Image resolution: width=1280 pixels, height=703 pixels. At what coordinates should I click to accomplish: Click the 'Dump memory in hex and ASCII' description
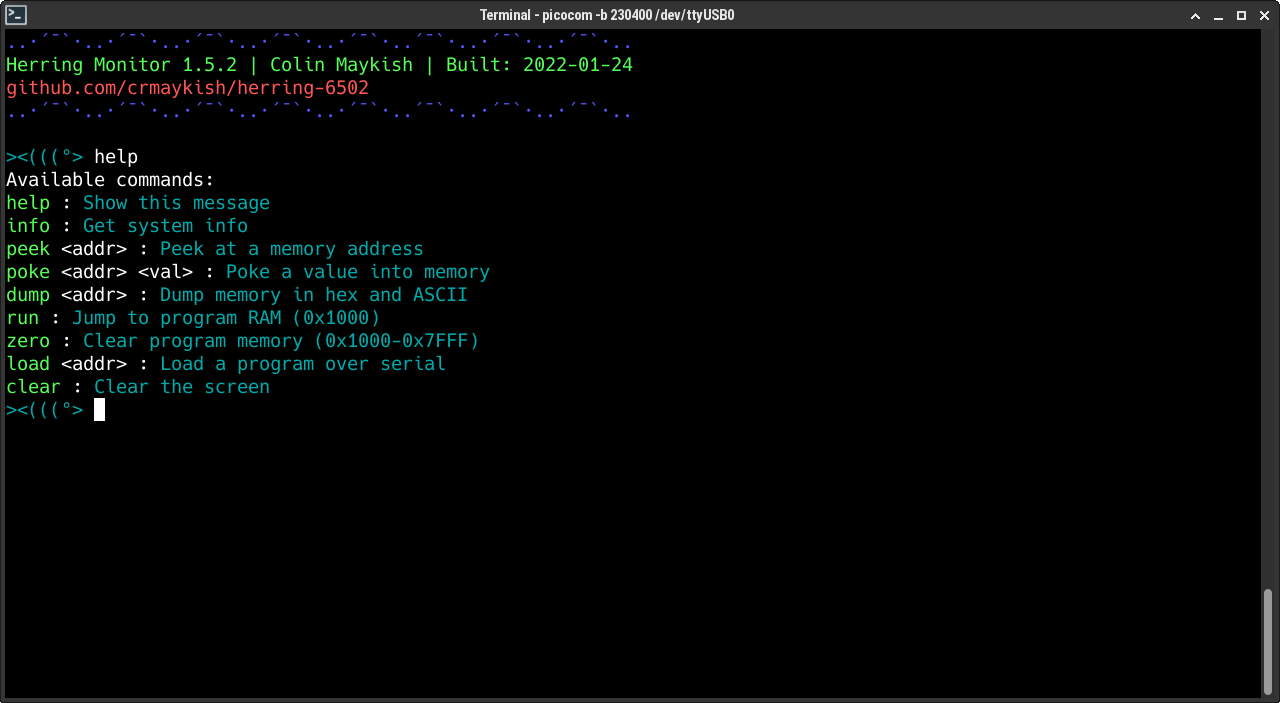click(x=314, y=295)
